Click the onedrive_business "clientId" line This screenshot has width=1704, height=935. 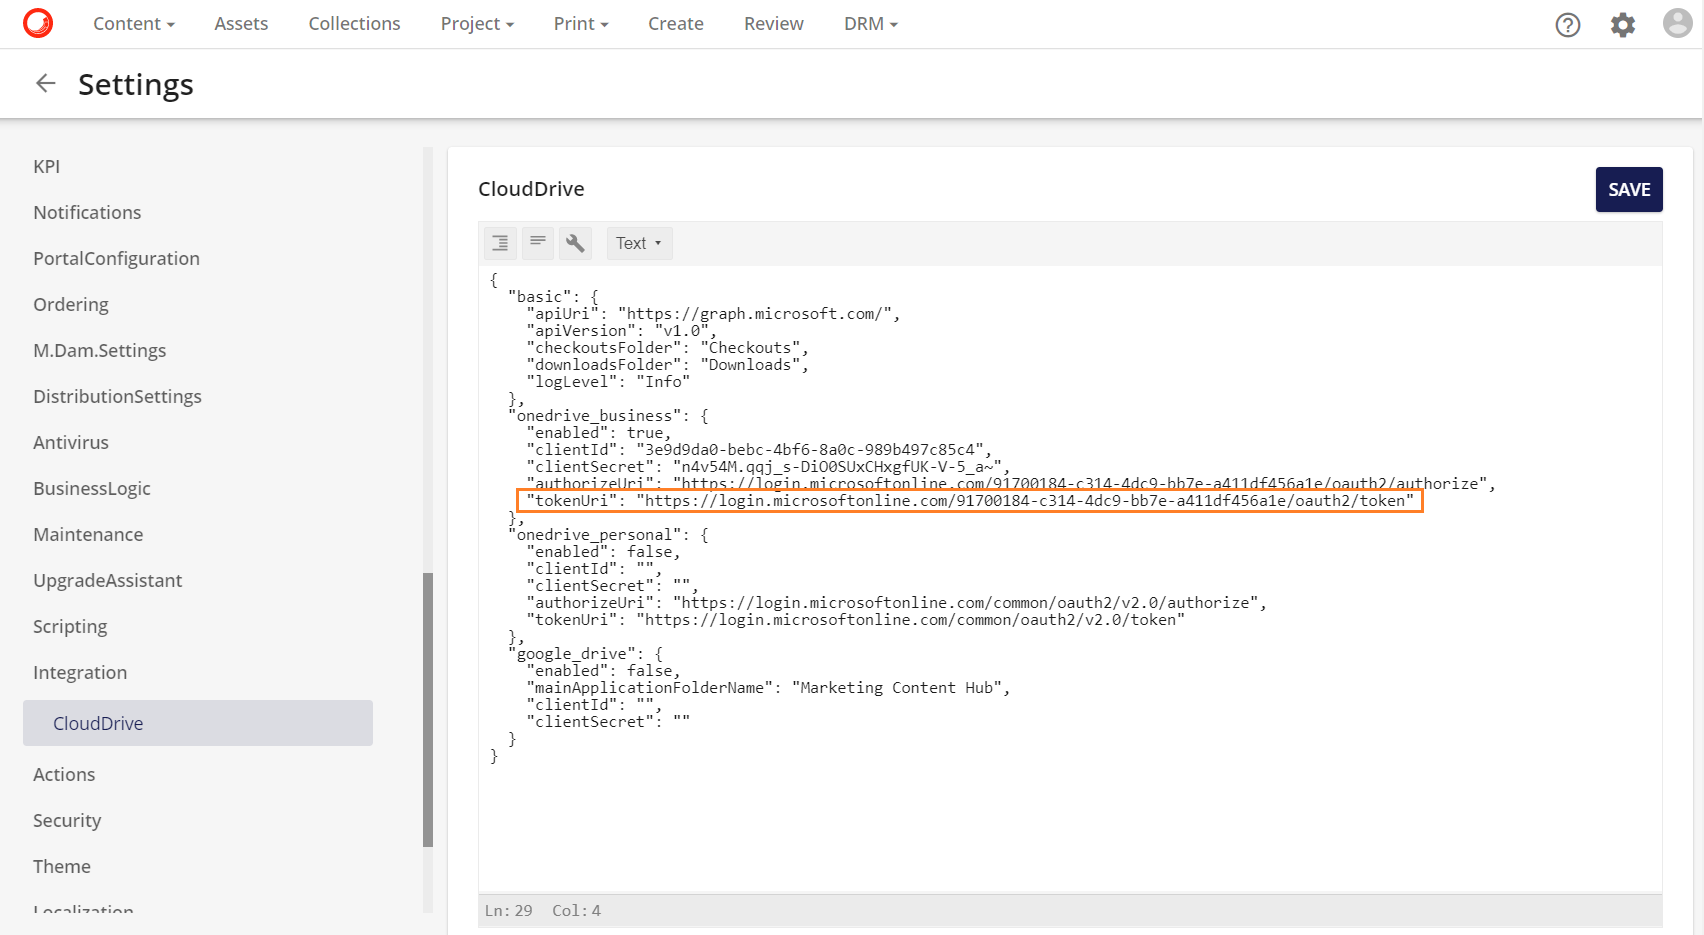click(x=759, y=449)
